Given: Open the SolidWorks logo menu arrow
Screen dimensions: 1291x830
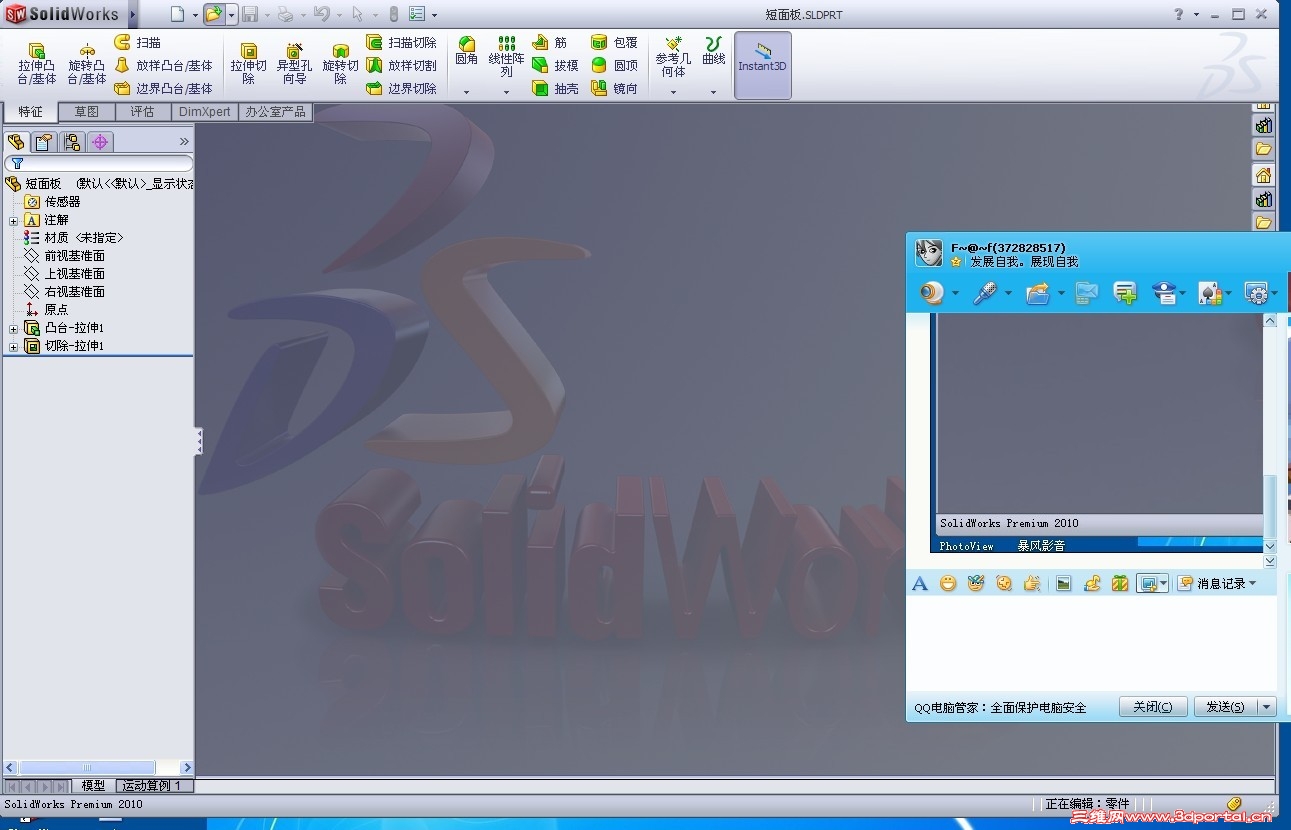Looking at the screenshot, I should click(133, 14).
